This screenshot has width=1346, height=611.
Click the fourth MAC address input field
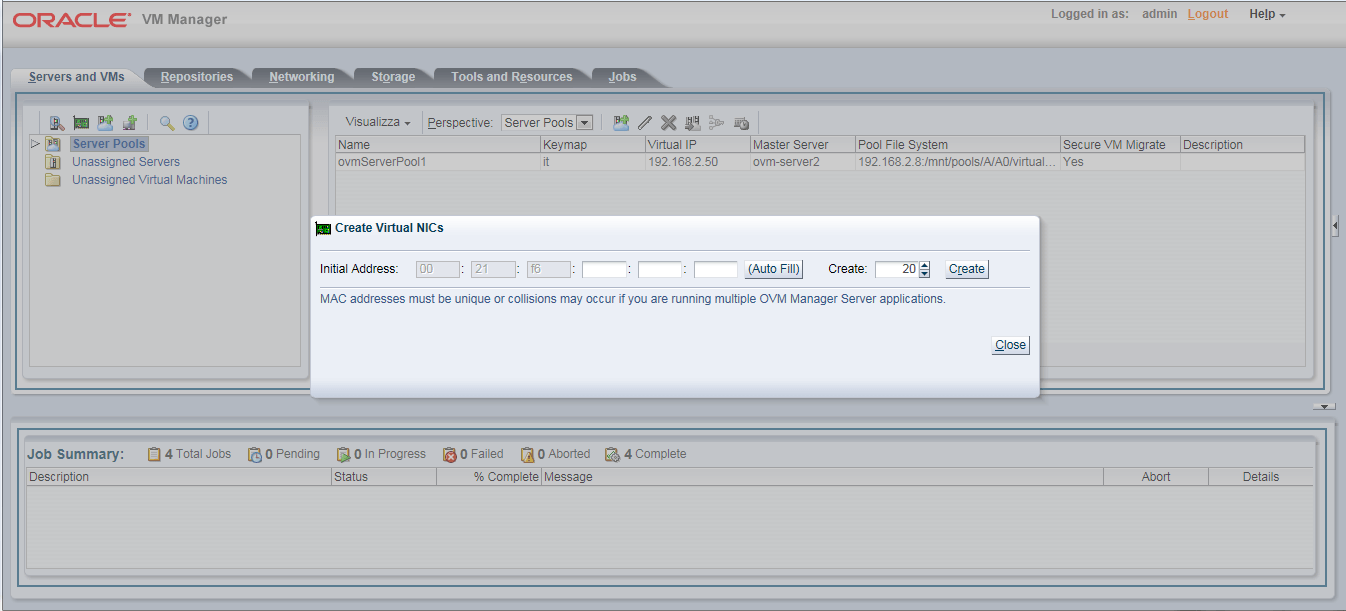pyautogui.click(x=604, y=269)
